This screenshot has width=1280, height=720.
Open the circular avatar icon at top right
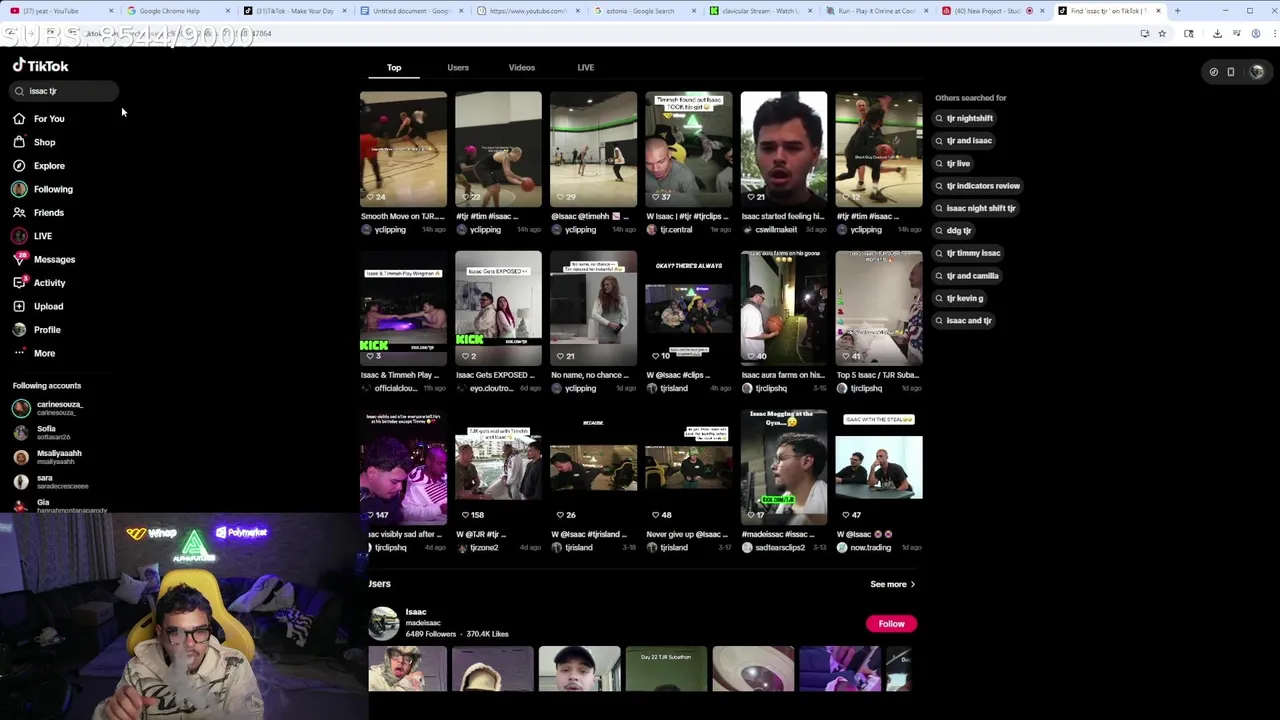[x=1257, y=72]
